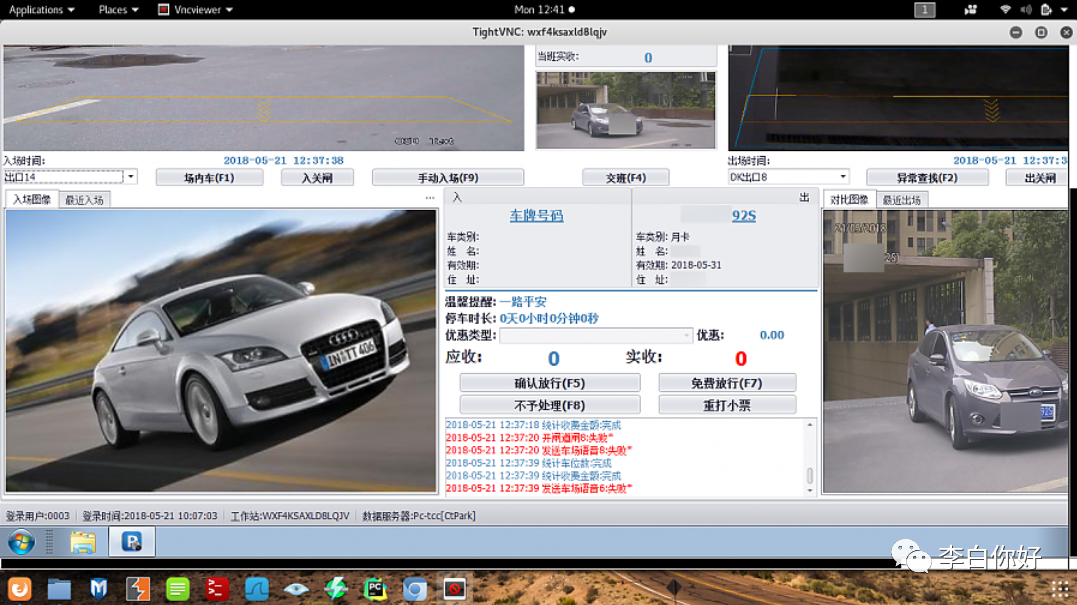This screenshot has height=605, width=1077.
Task: Click status bar '工作站:WXF4KSAXLD8LQJV'
Action: point(290,516)
